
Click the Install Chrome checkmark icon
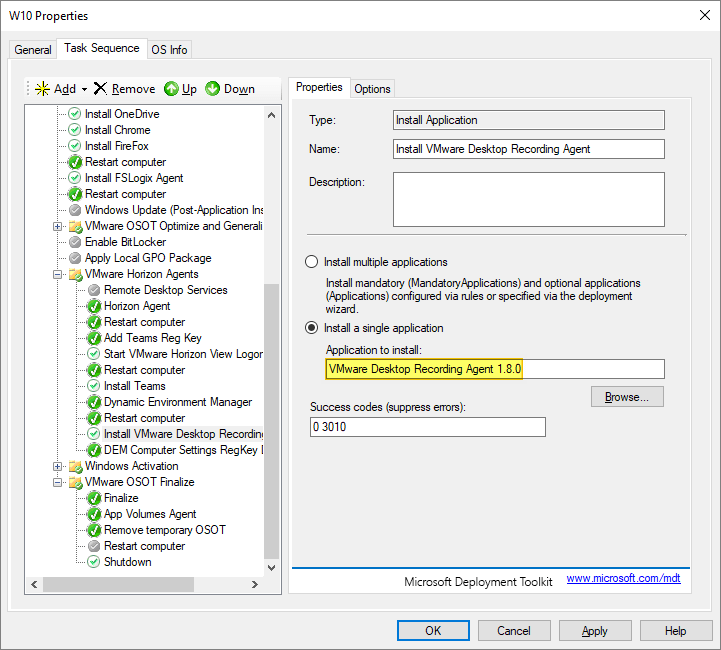point(74,130)
